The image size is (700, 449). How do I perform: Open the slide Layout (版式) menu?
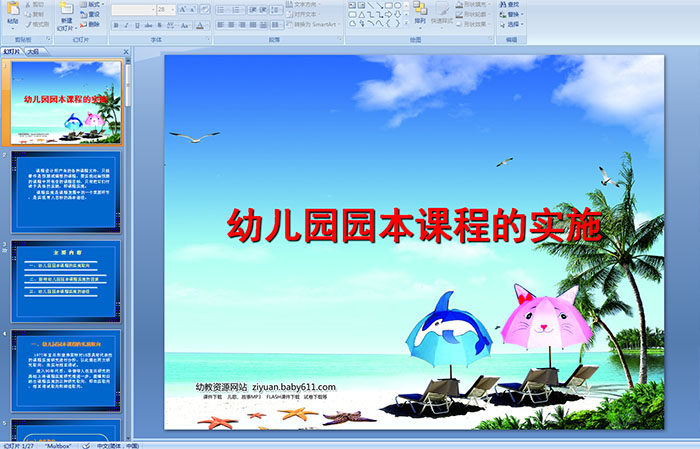coord(92,4)
